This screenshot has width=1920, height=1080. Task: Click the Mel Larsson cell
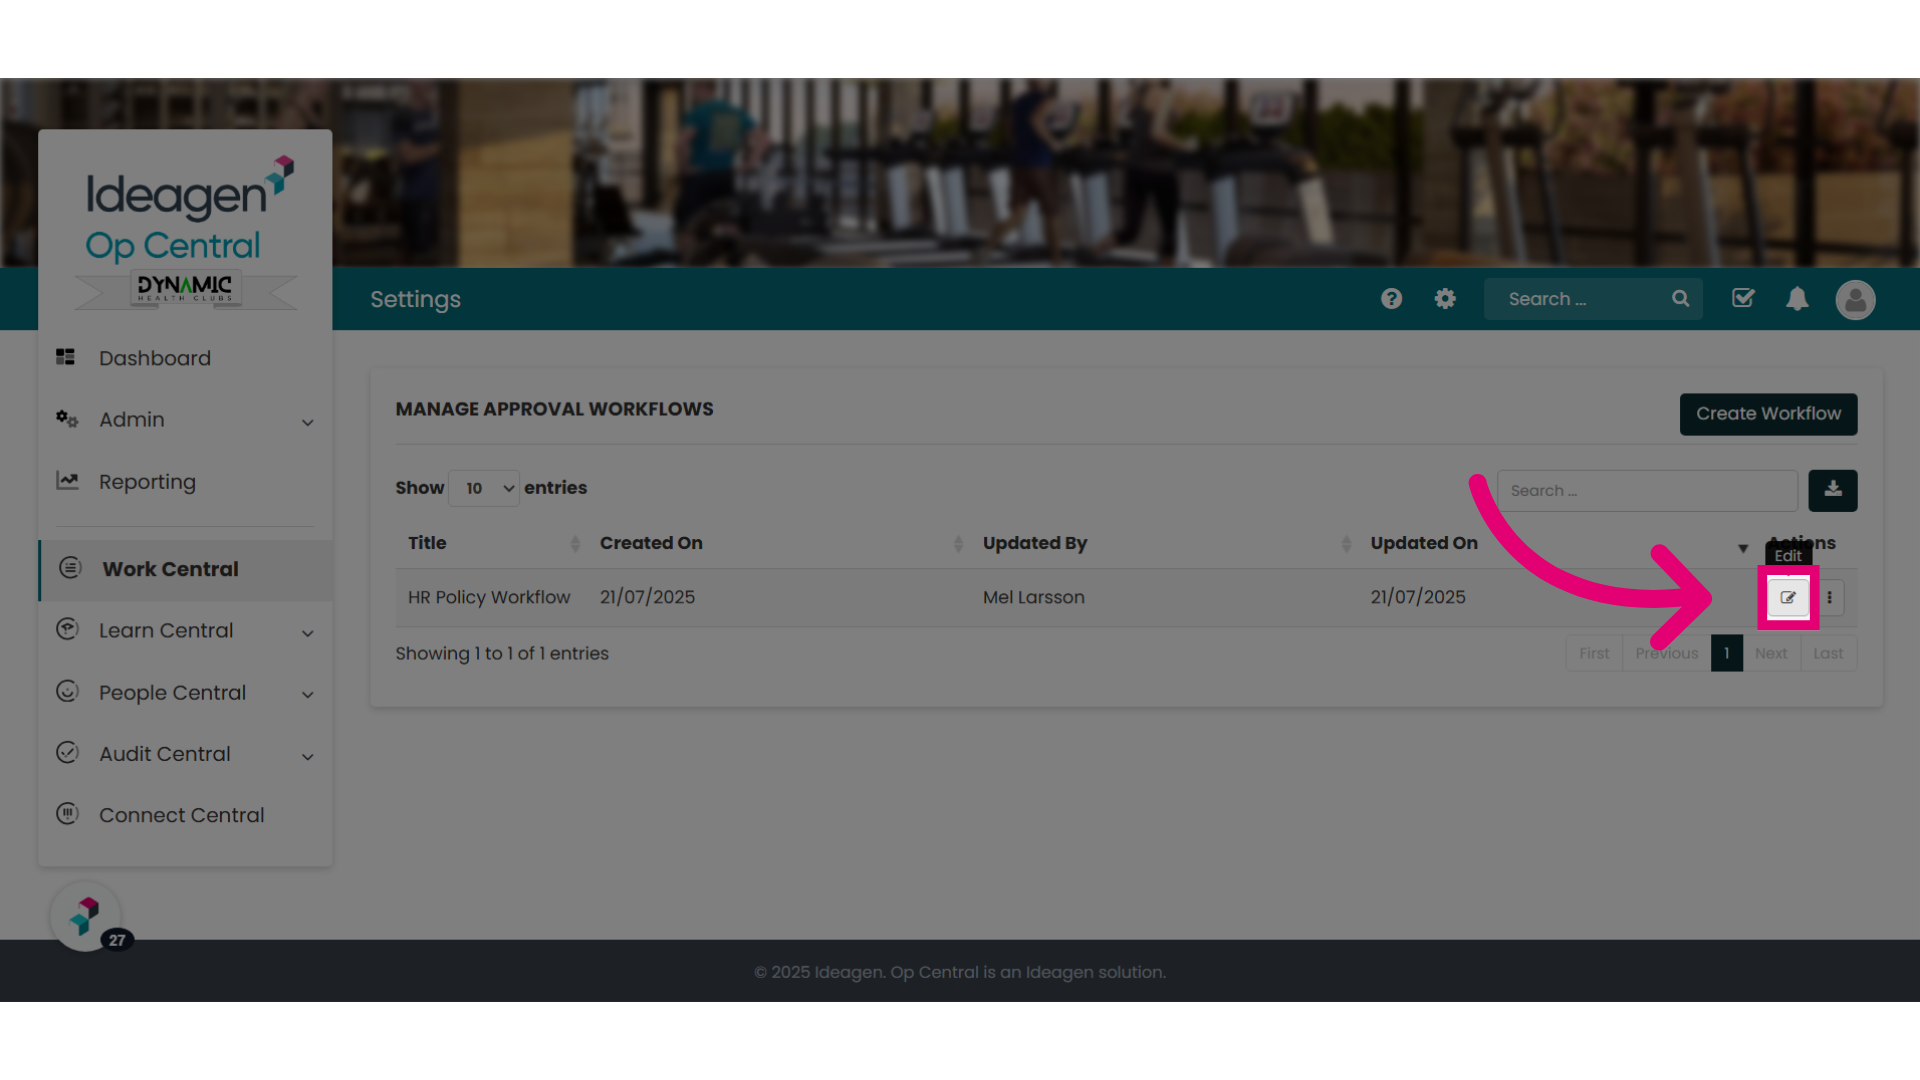[1034, 597]
